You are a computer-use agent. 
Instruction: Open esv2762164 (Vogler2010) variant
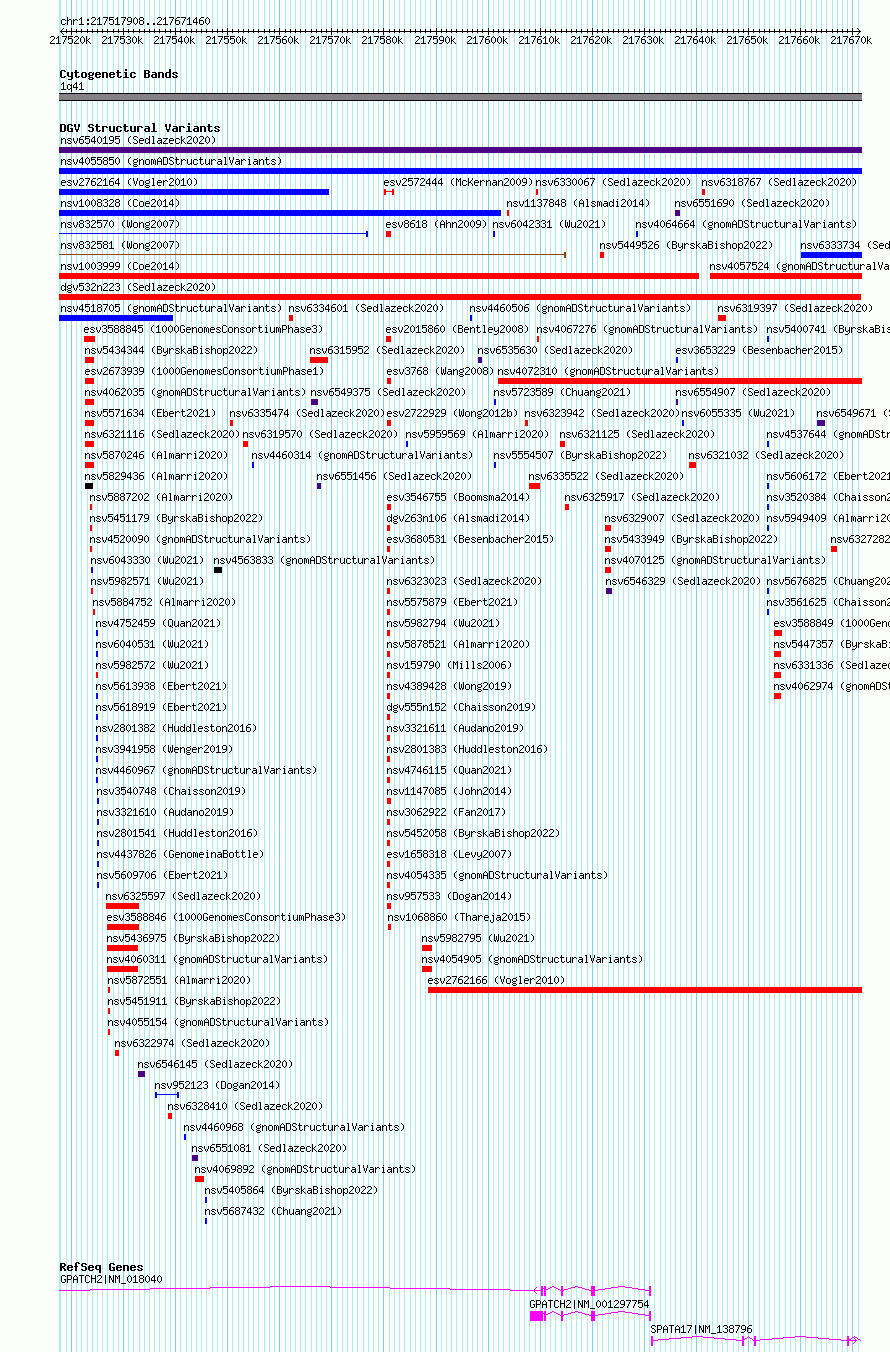[x=129, y=182]
